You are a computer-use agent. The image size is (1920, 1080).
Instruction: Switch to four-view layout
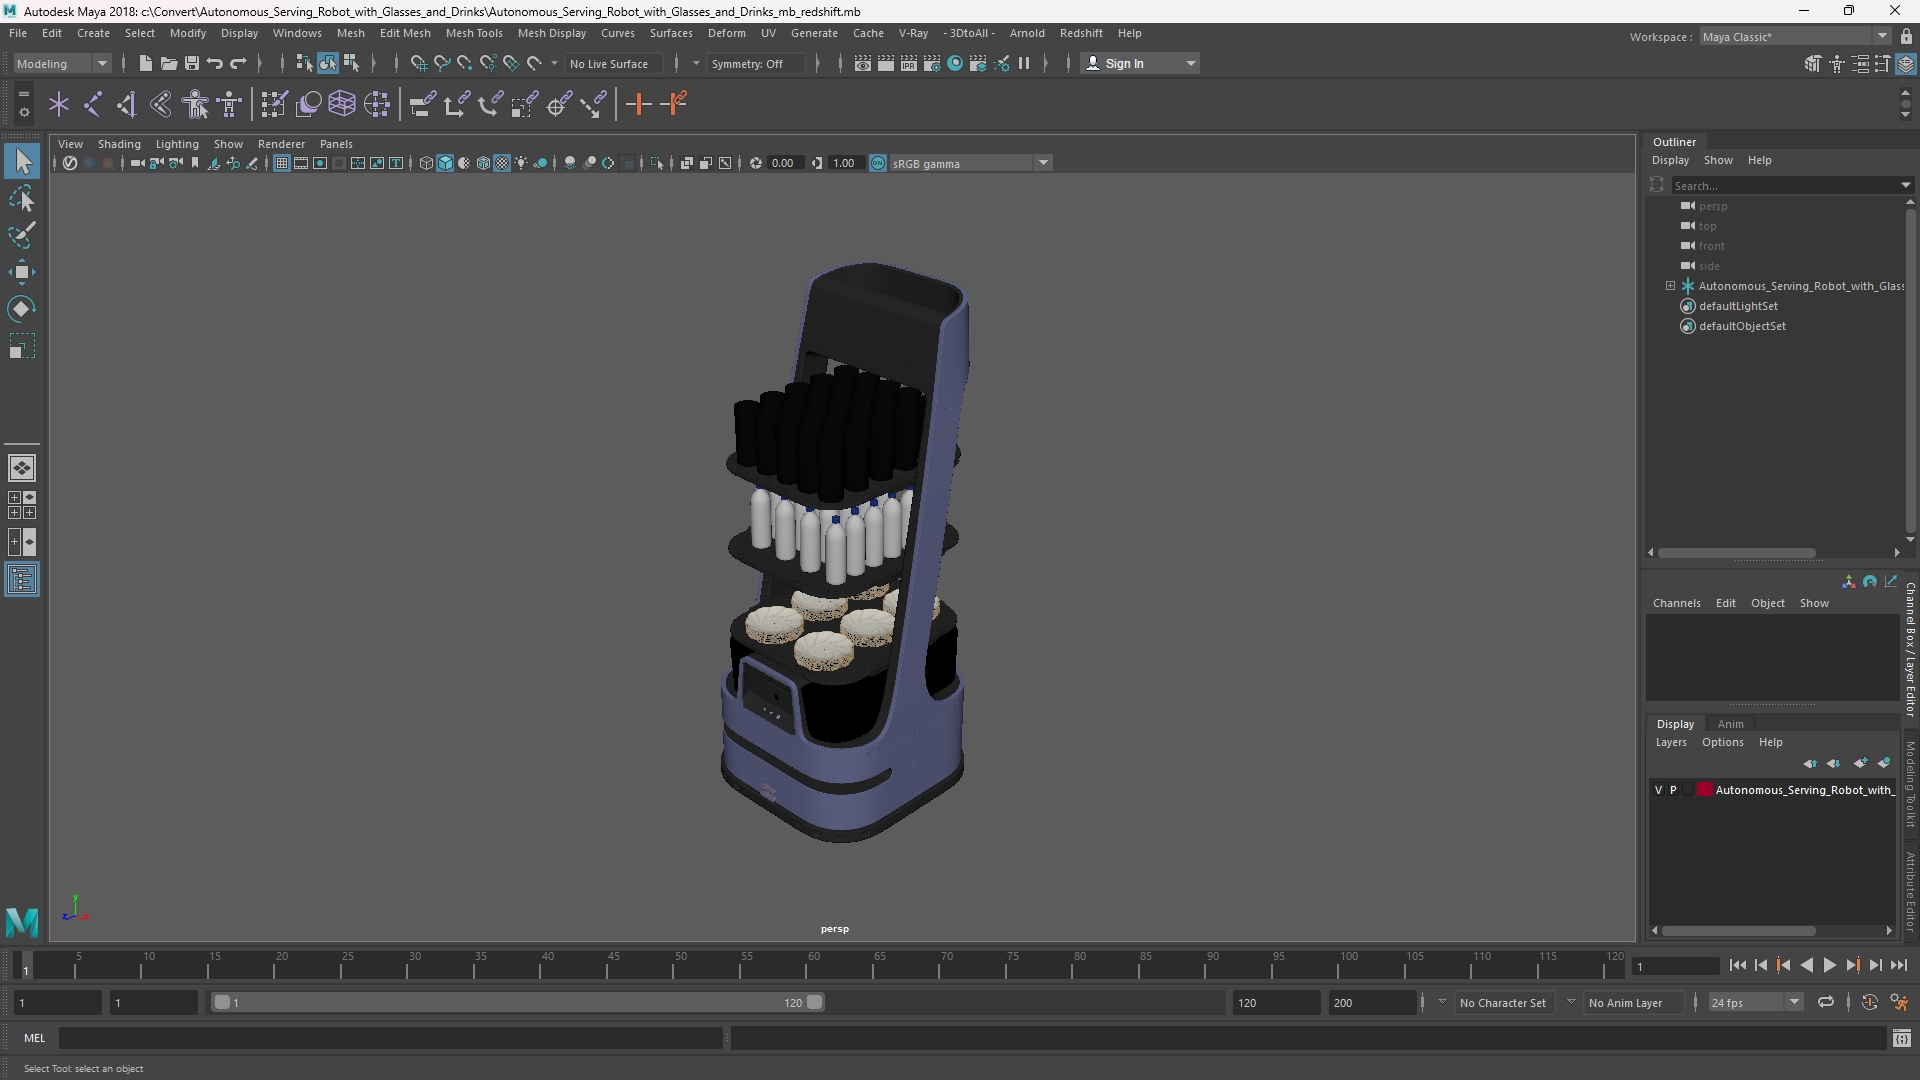point(22,505)
